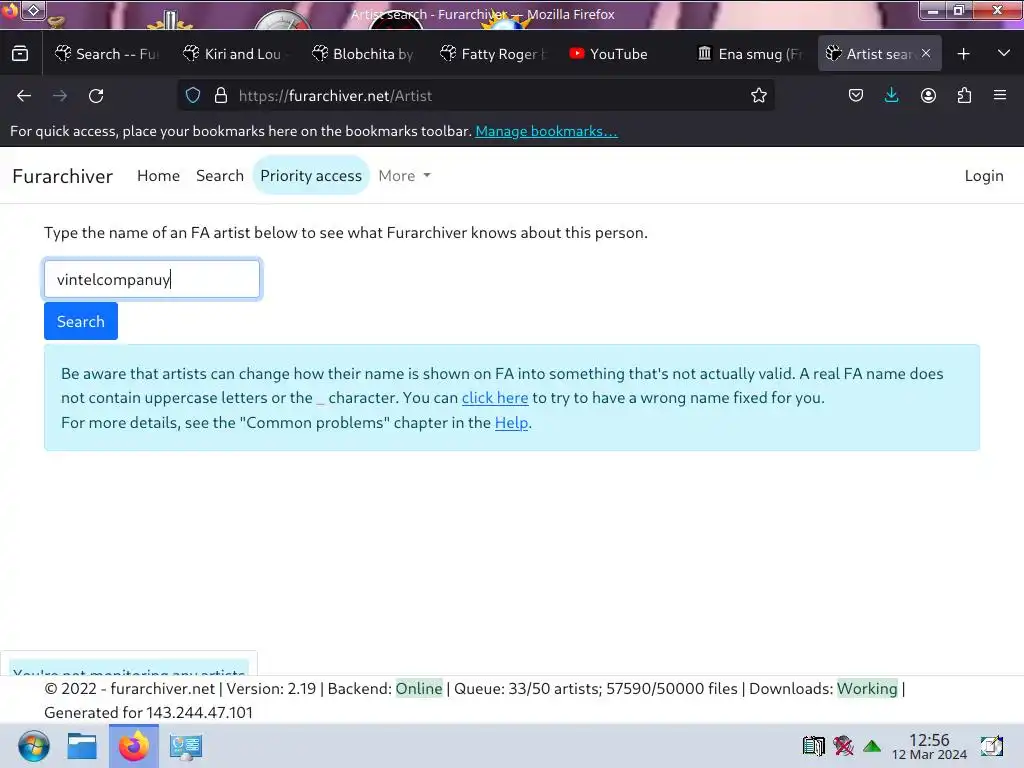1024x768 pixels.
Task: Go back with the back arrow
Action: [x=24, y=96]
